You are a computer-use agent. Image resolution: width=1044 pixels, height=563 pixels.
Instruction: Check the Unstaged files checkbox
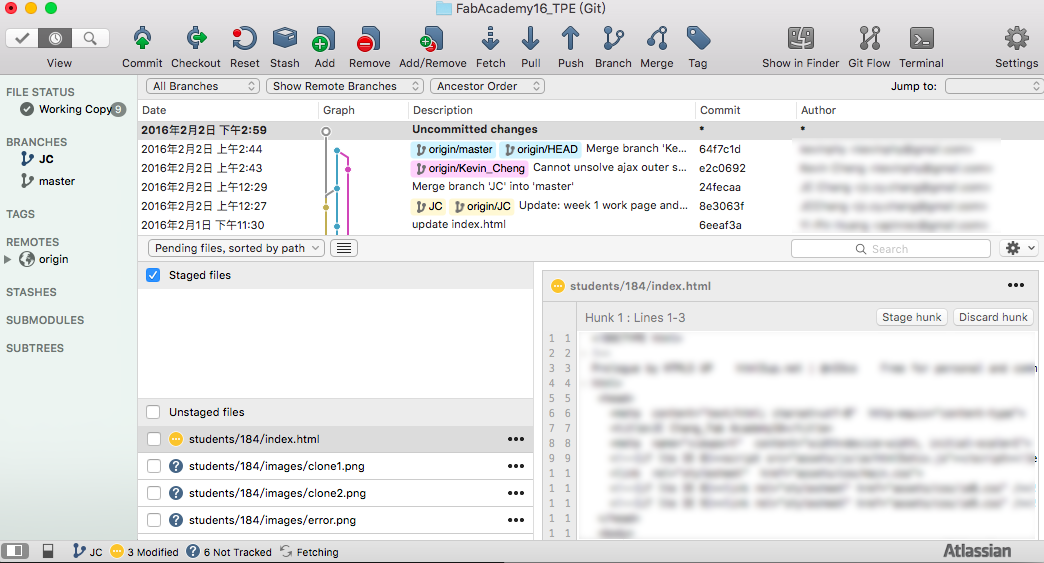[153, 412]
